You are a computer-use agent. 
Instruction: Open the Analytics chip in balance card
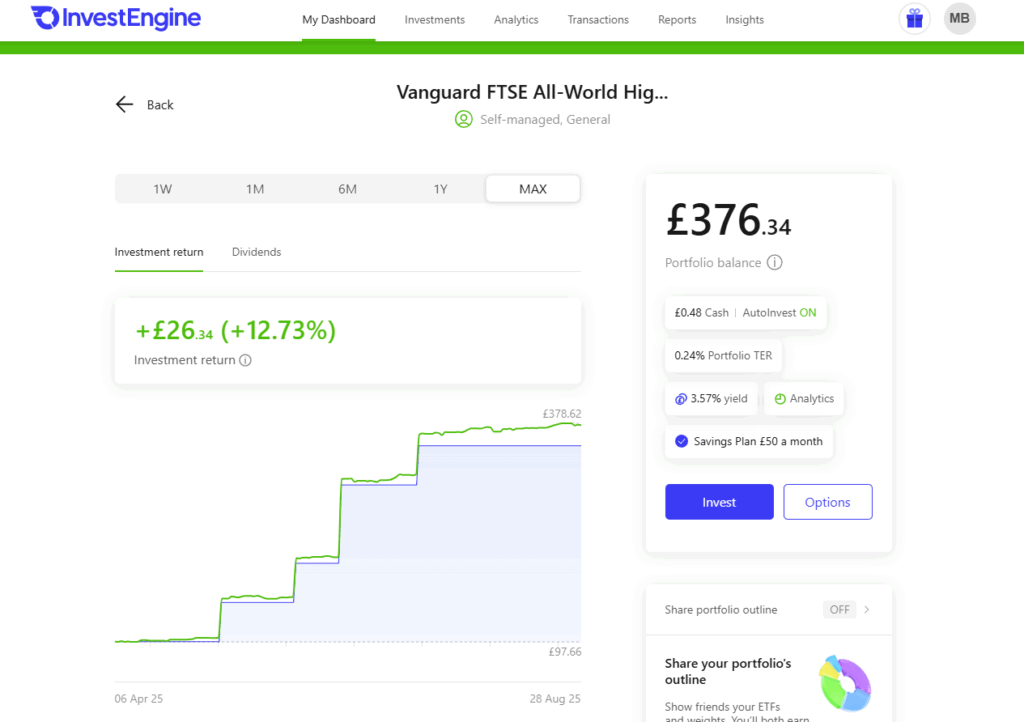(803, 399)
